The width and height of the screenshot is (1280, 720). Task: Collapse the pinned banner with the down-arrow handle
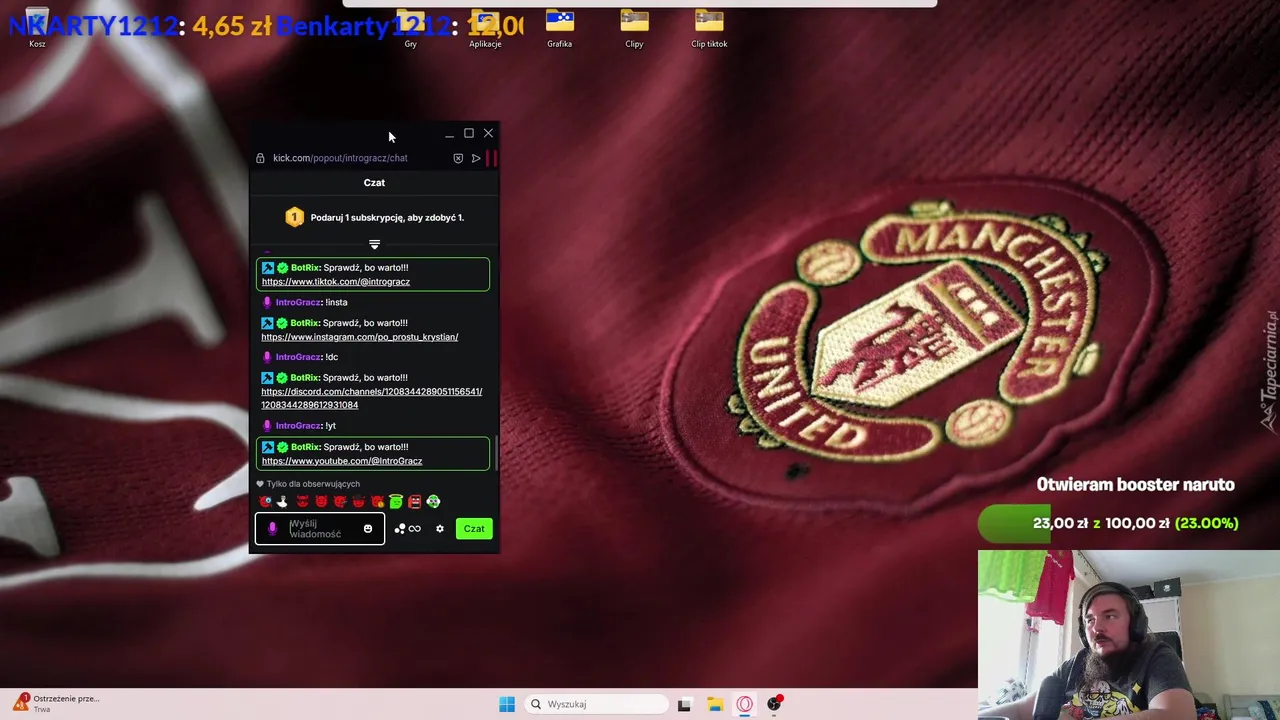pos(374,244)
